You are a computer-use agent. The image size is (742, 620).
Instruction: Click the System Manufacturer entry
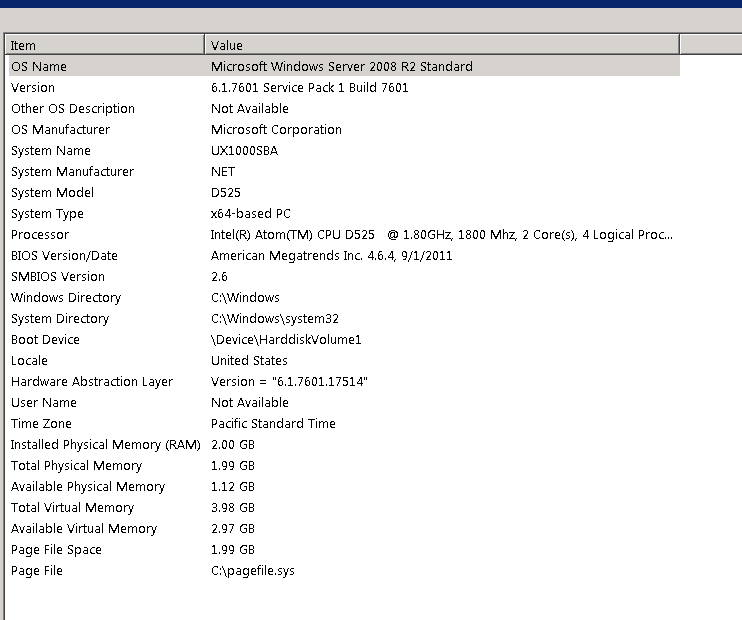point(72,172)
